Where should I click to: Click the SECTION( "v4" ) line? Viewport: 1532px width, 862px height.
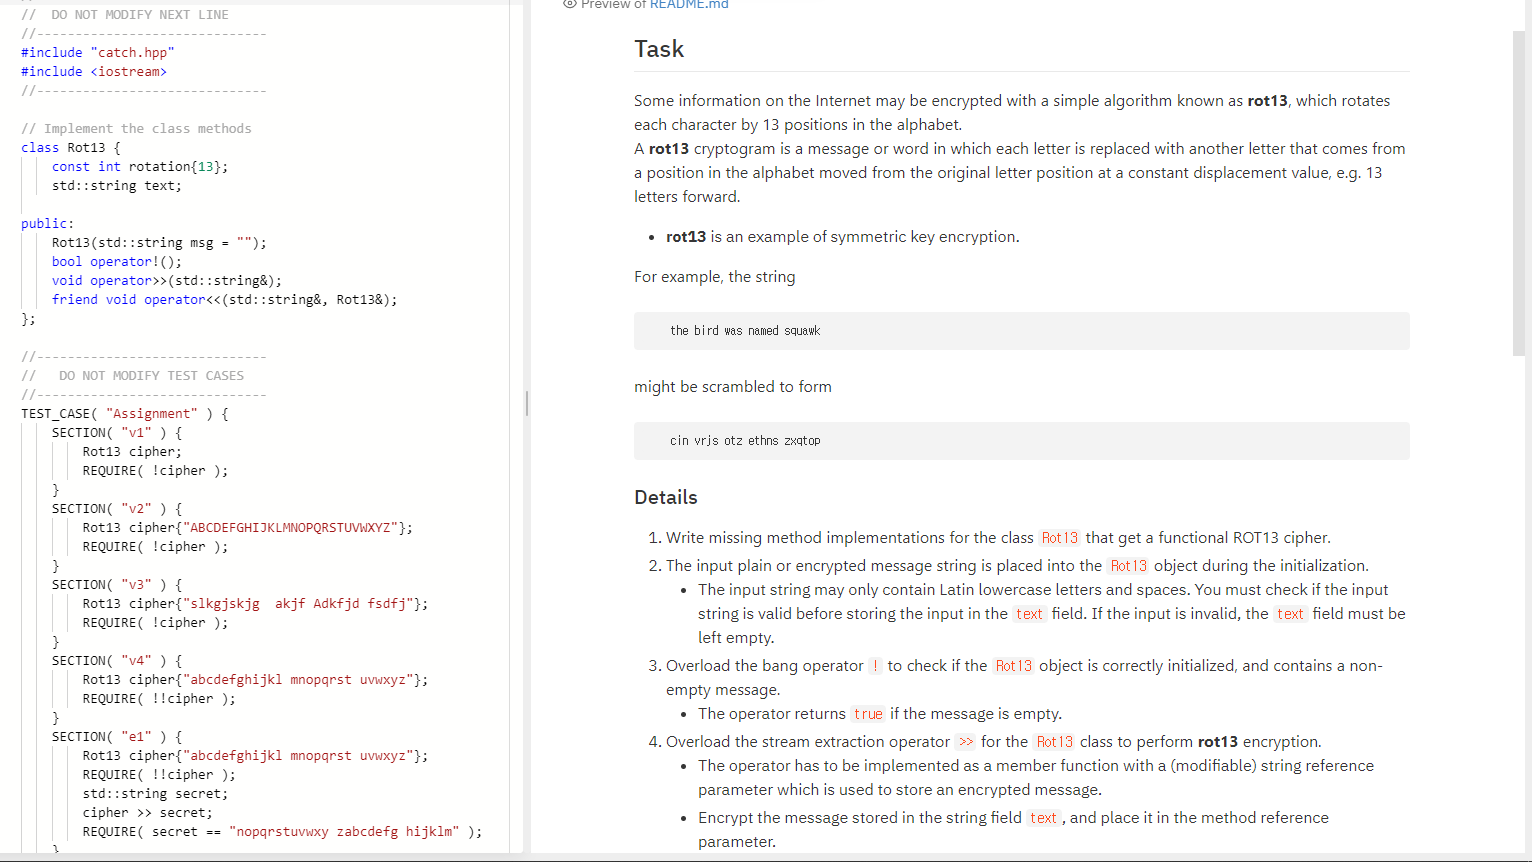[117, 661]
